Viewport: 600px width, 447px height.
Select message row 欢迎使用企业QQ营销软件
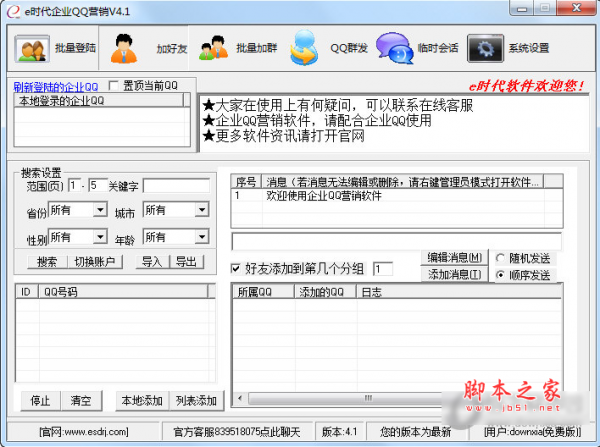coord(387,196)
